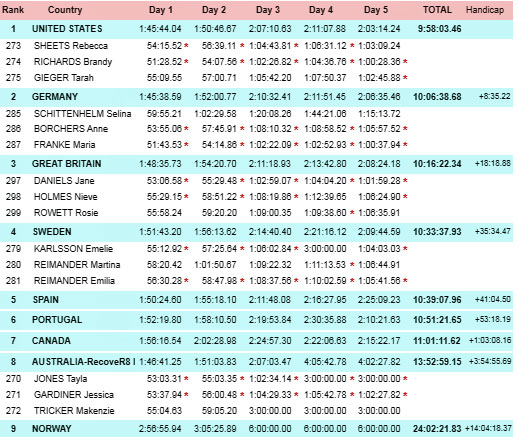
Task: Click rider FRANKE Maria
Action: [64, 145]
